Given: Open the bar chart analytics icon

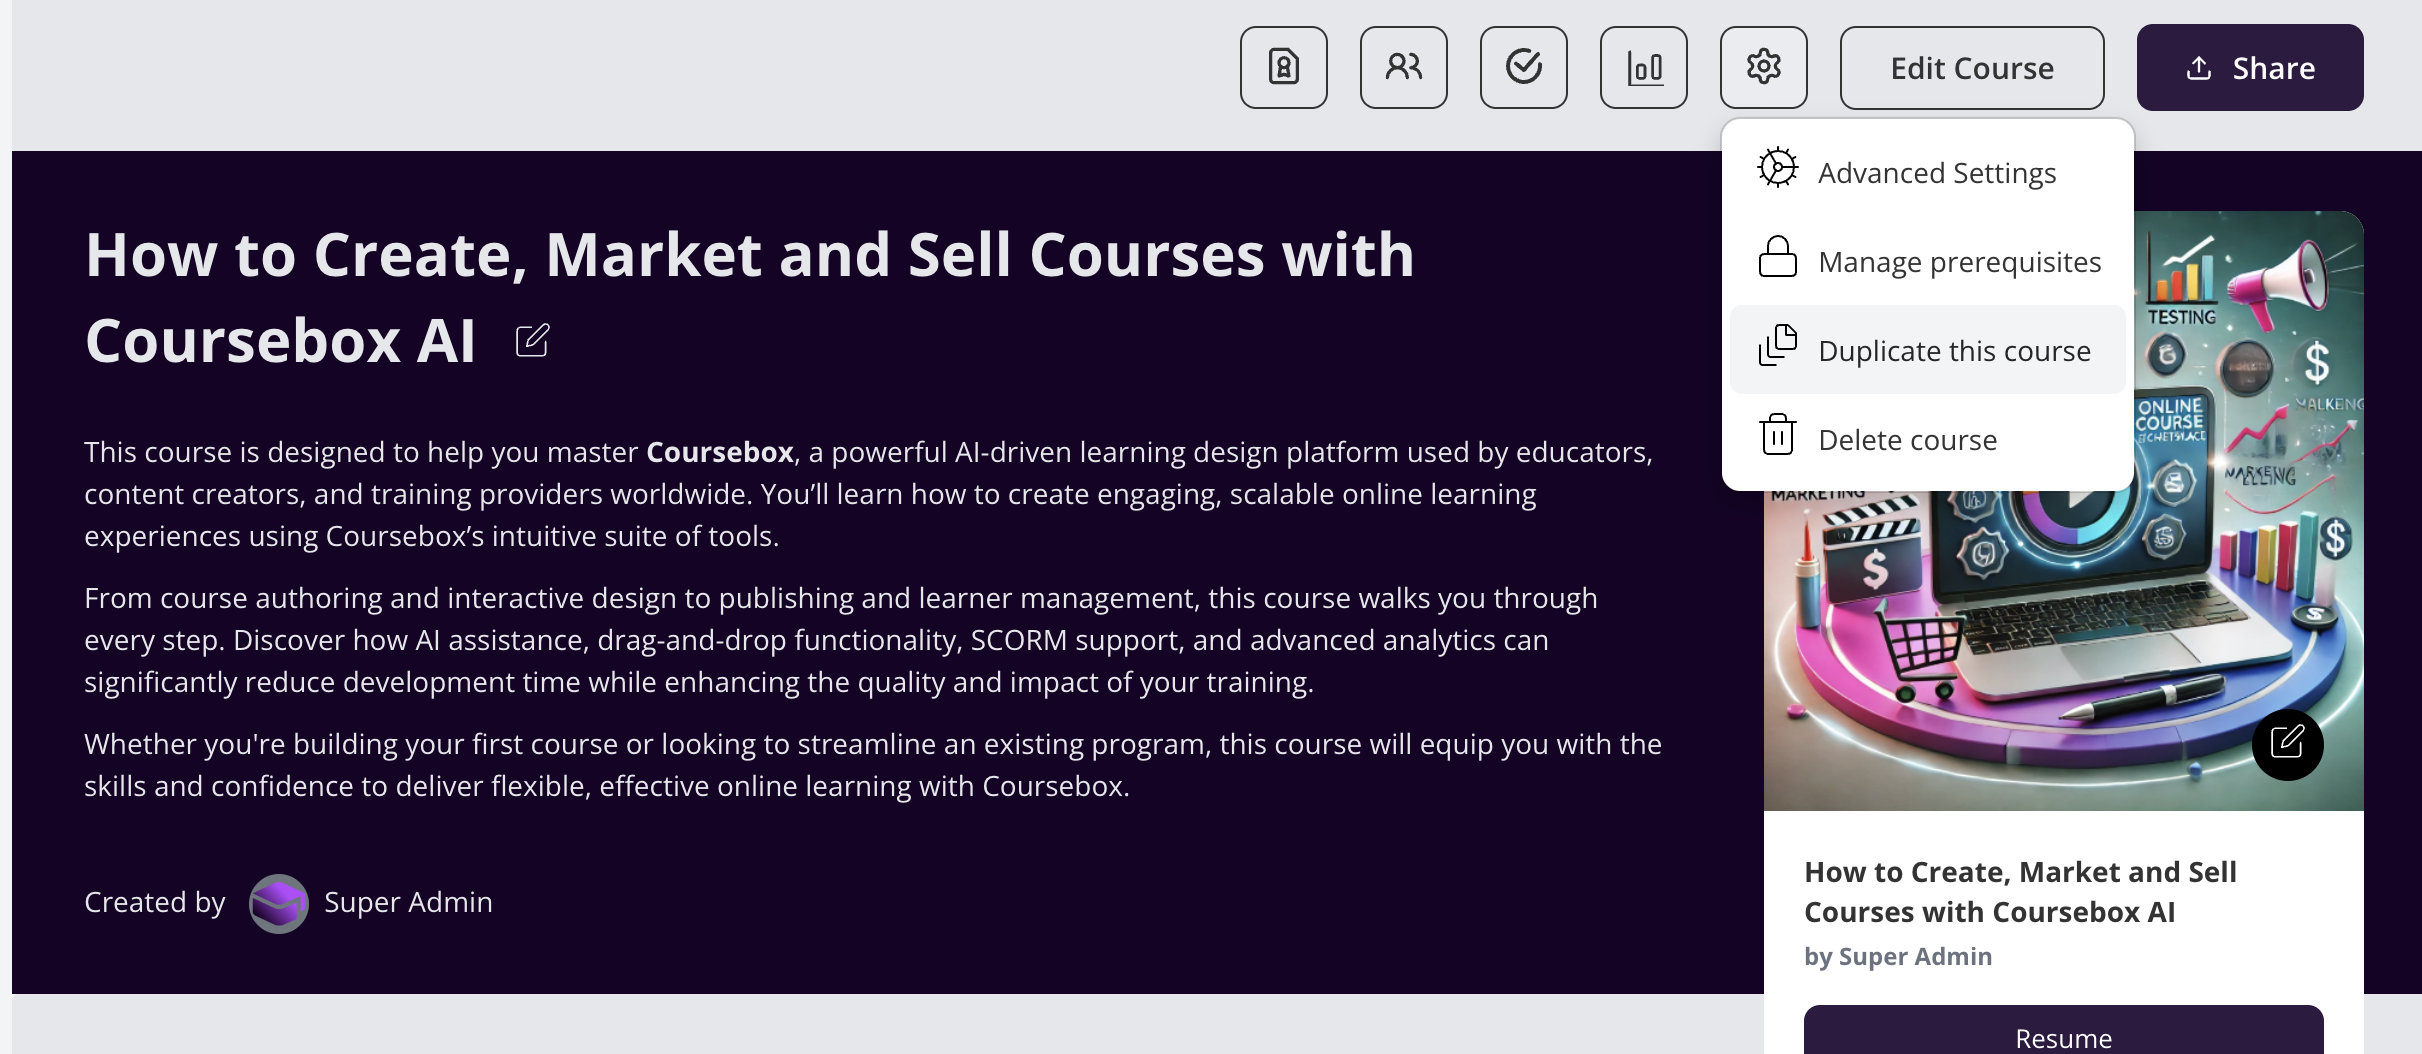Looking at the screenshot, I should (1644, 68).
